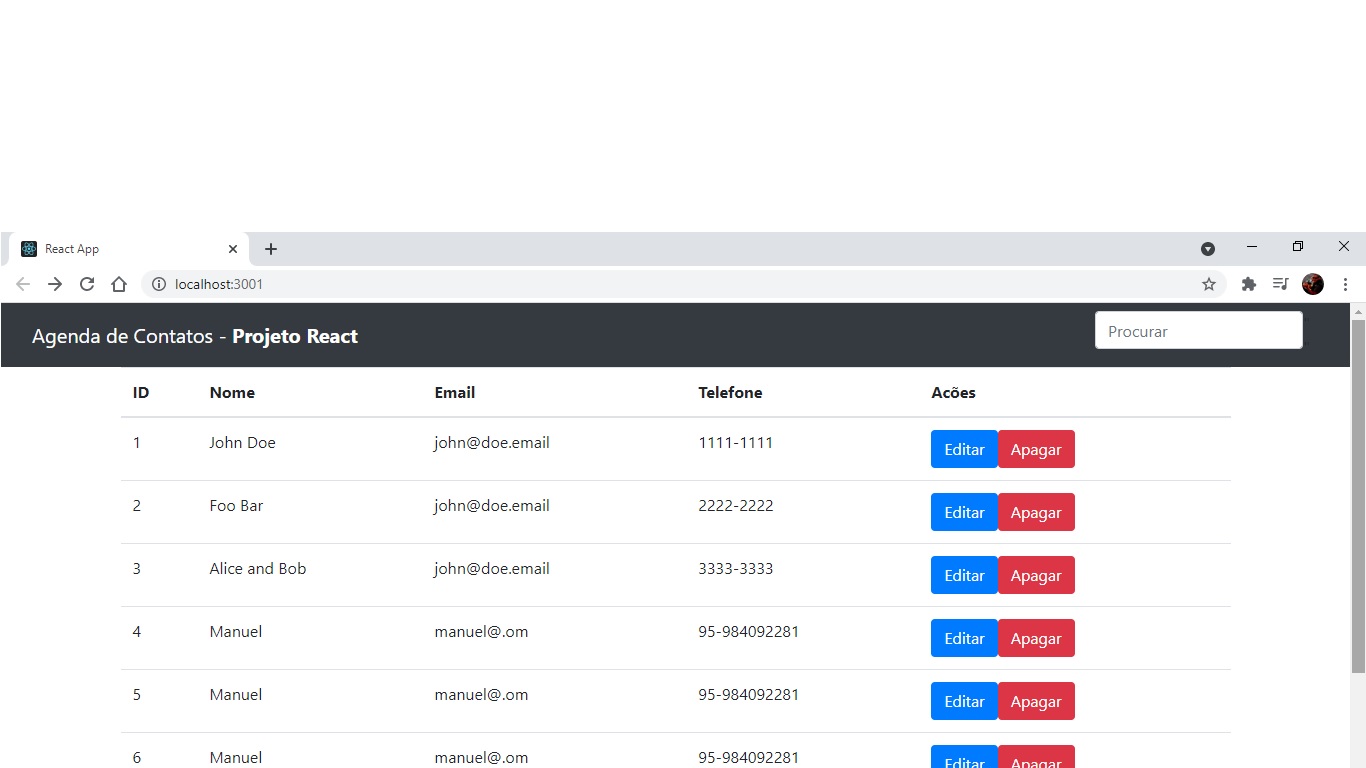Click Editar on the row with ID 5
Image resolution: width=1366 pixels, height=768 pixels.
[x=963, y=701]
